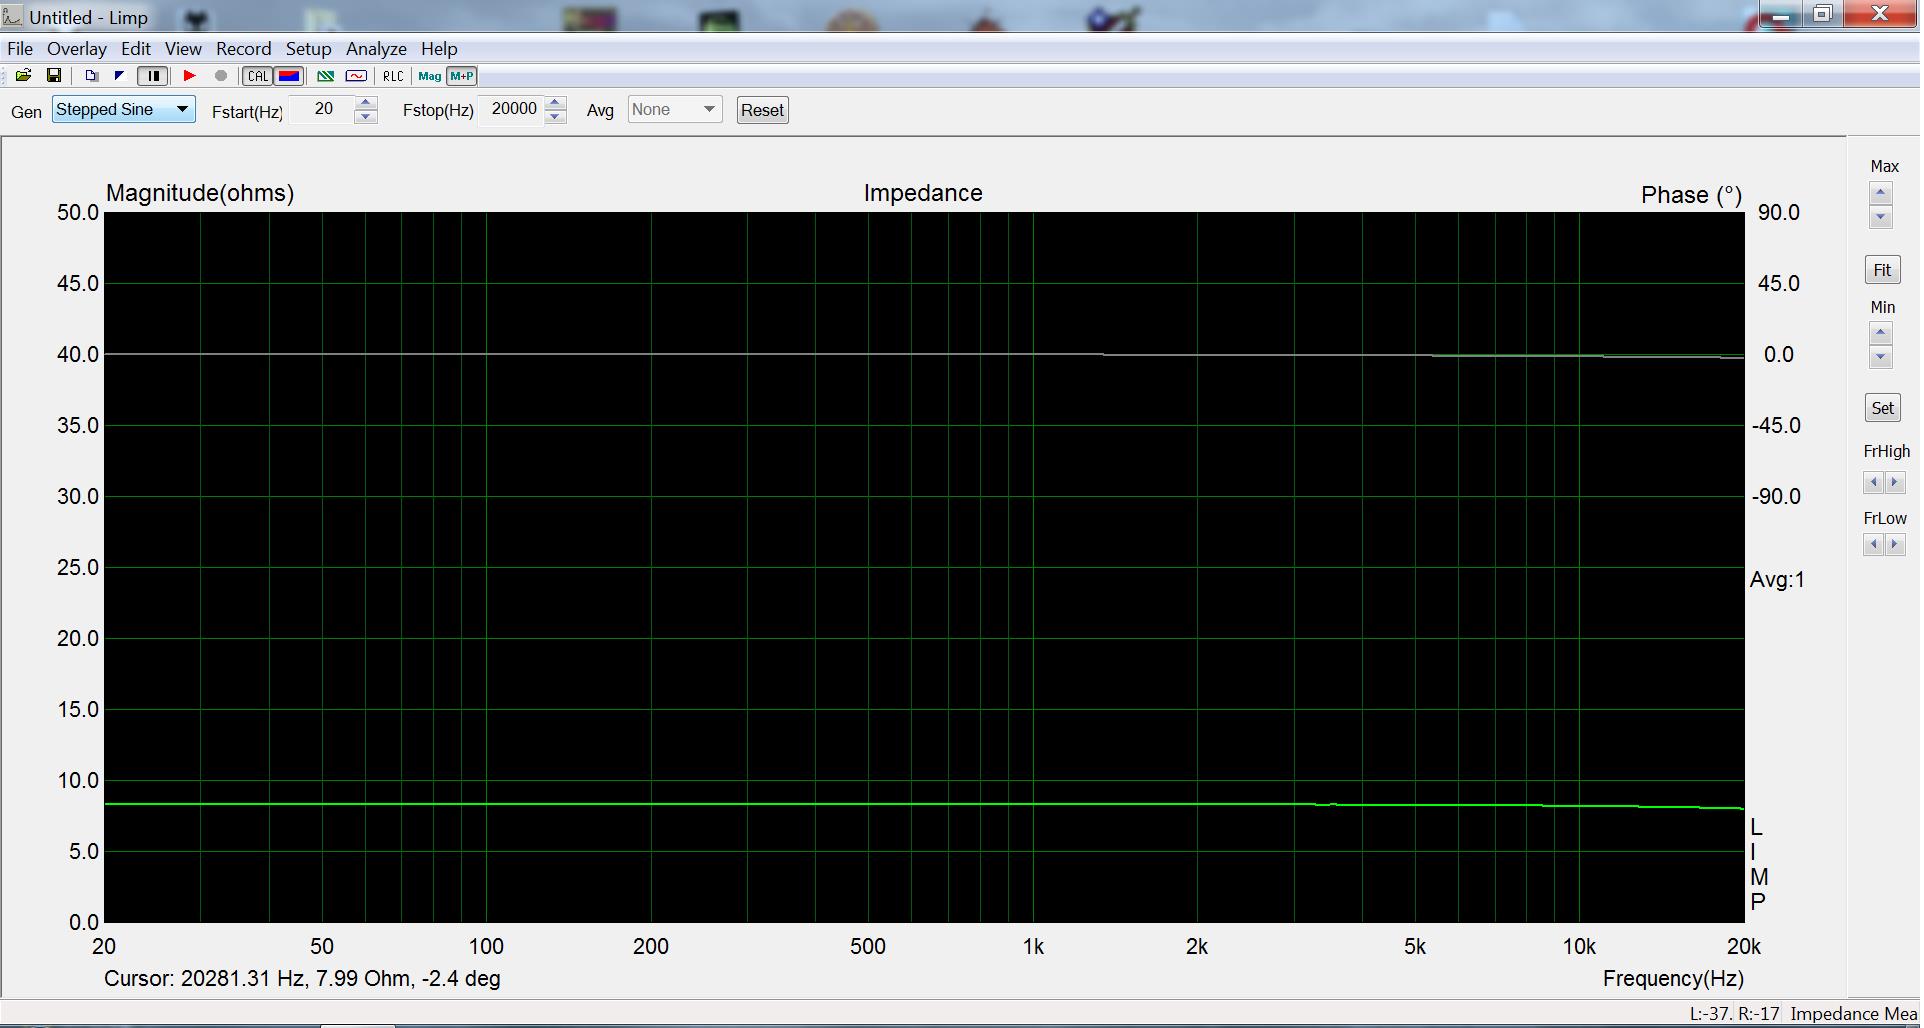Switch to Mag only view
Viewport: 1924px width, 1028px height.
point(430,76)
